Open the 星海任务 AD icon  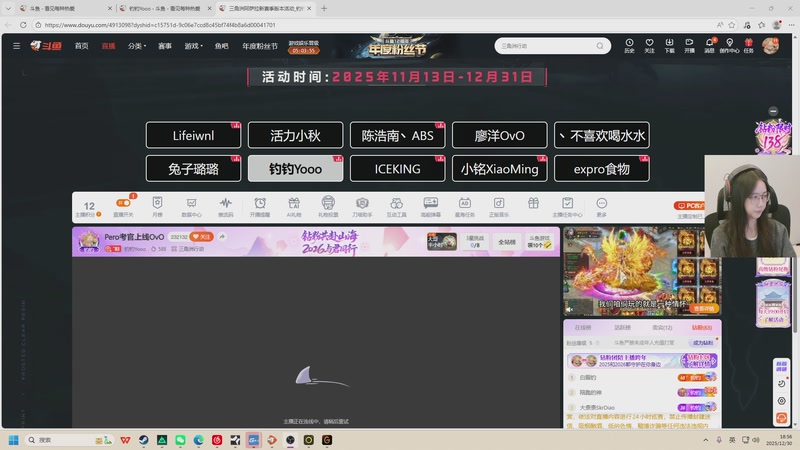(465, 207)
